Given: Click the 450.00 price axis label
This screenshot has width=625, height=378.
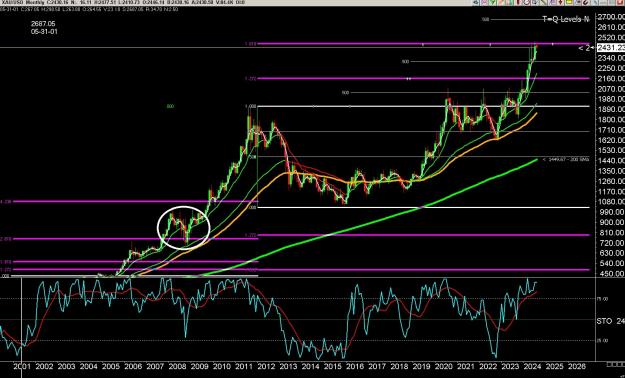Looking at the screenshot, I should (611, 274).
